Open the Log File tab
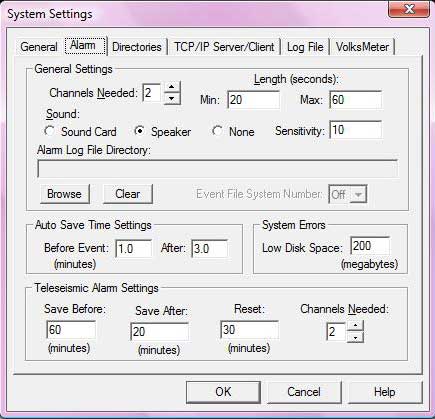435x419 pixels. [305, 47]
